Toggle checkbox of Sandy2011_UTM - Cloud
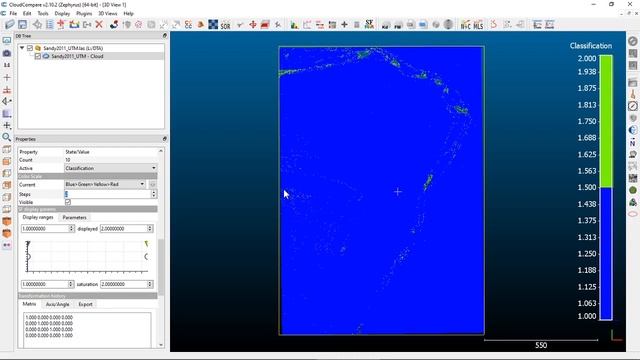640x360 pixels. pos(38,56)
